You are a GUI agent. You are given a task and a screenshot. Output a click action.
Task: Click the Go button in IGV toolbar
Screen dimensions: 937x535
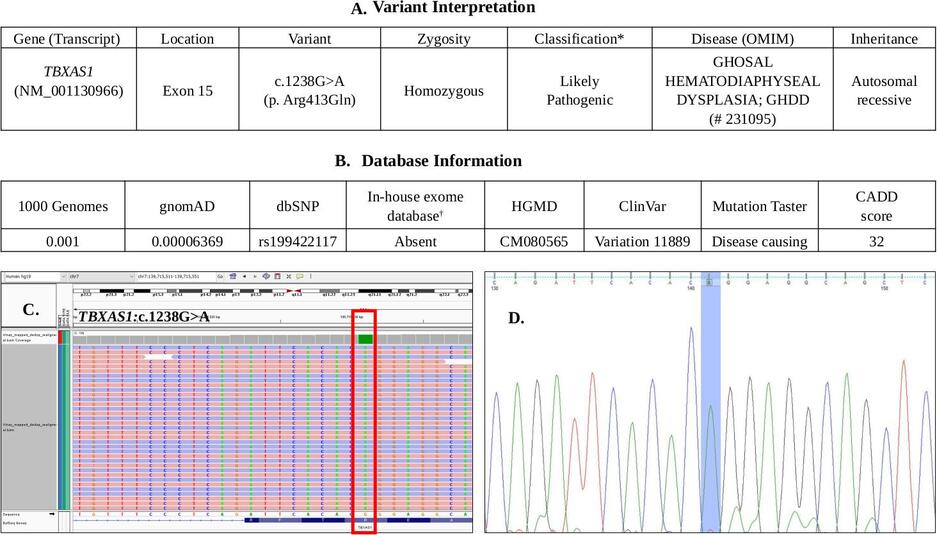[220, 276]
